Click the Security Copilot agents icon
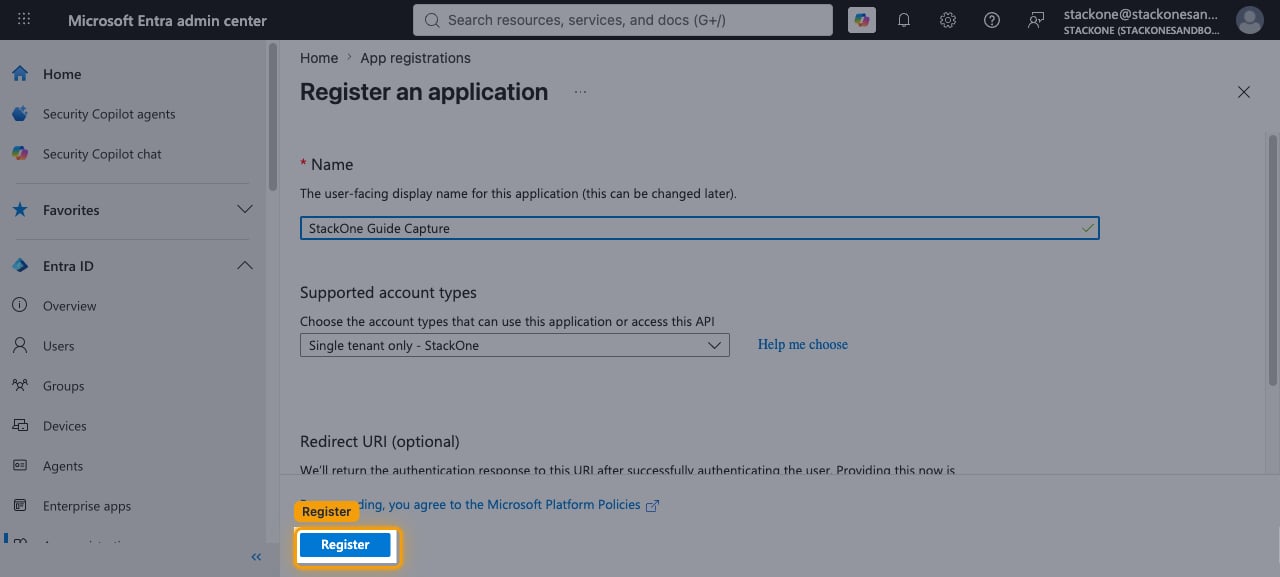This screenshot has height=577, width=1280. (x=20, y=114)
